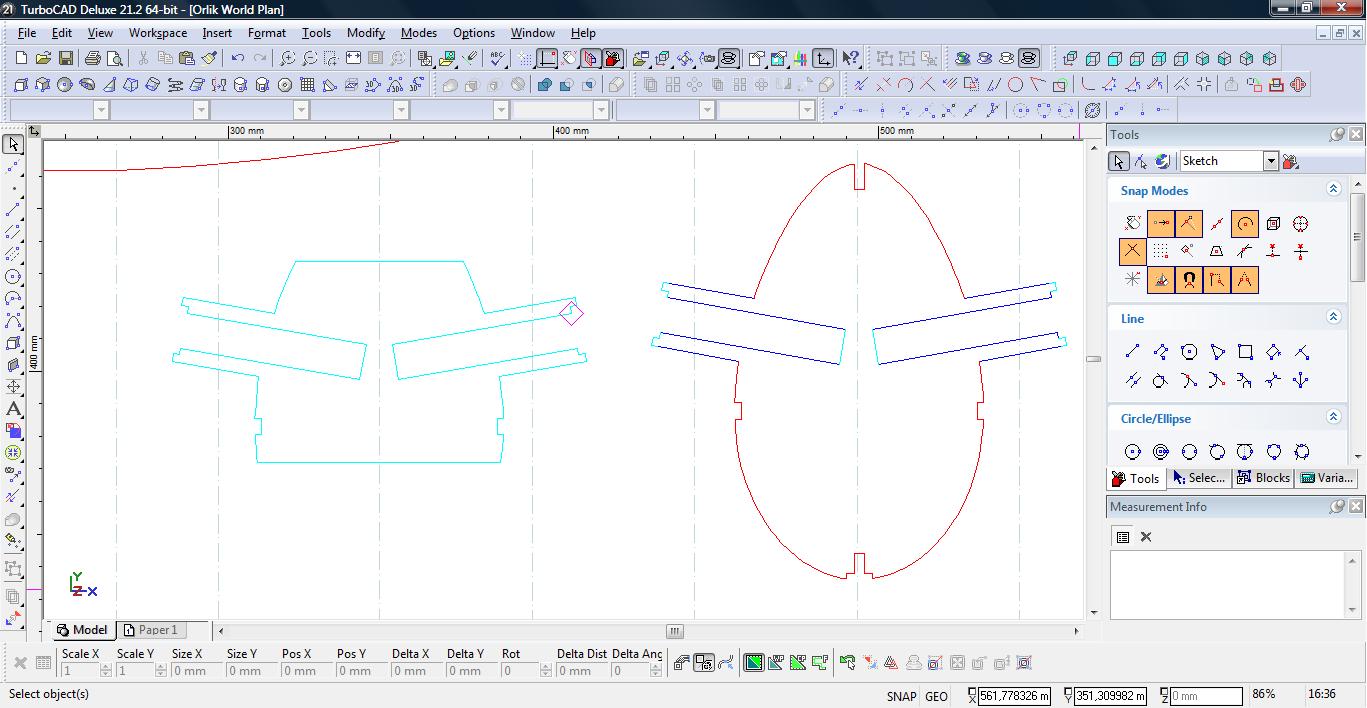Click the Print icon in toolbar
The height and width of the screenshot is (708, 1367).
coord(93,59)
